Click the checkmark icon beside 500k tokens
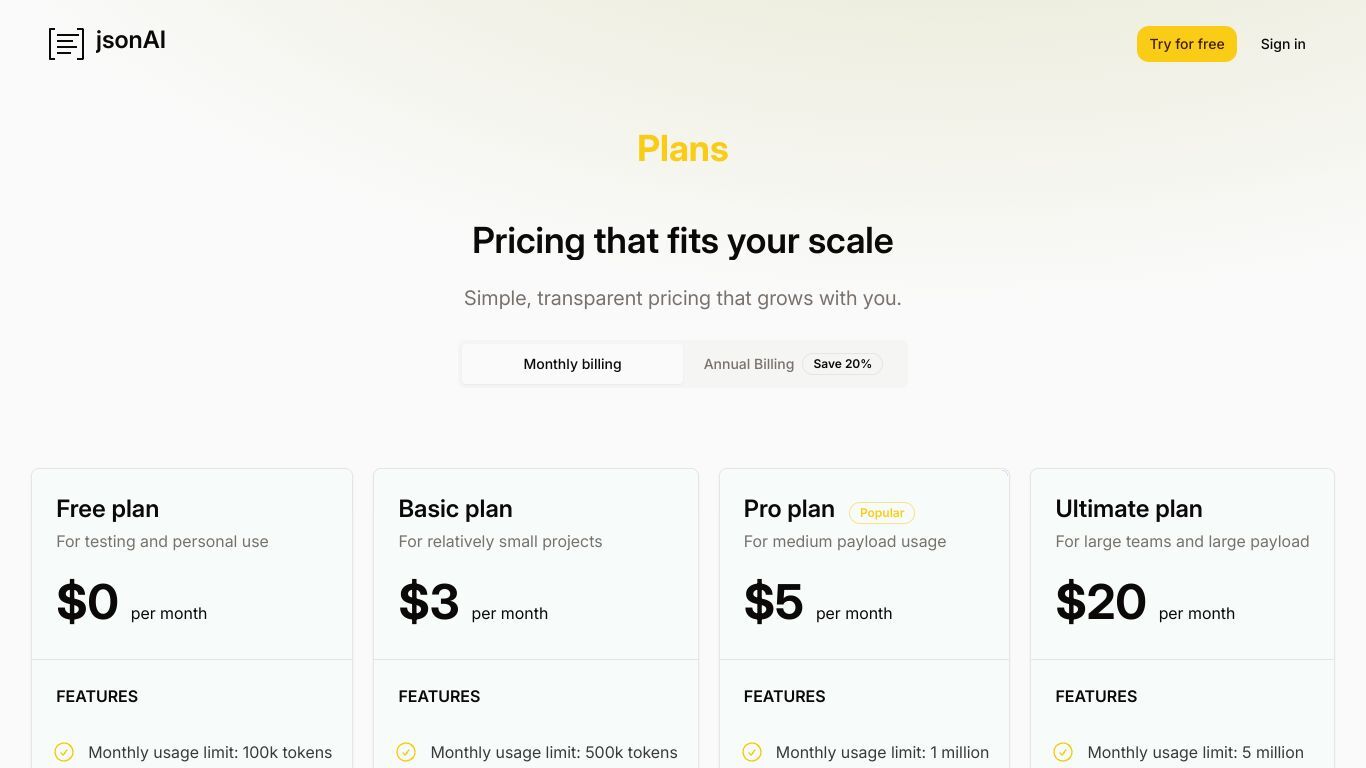This screenshot has height=768, width=1366. coord(406,752)
